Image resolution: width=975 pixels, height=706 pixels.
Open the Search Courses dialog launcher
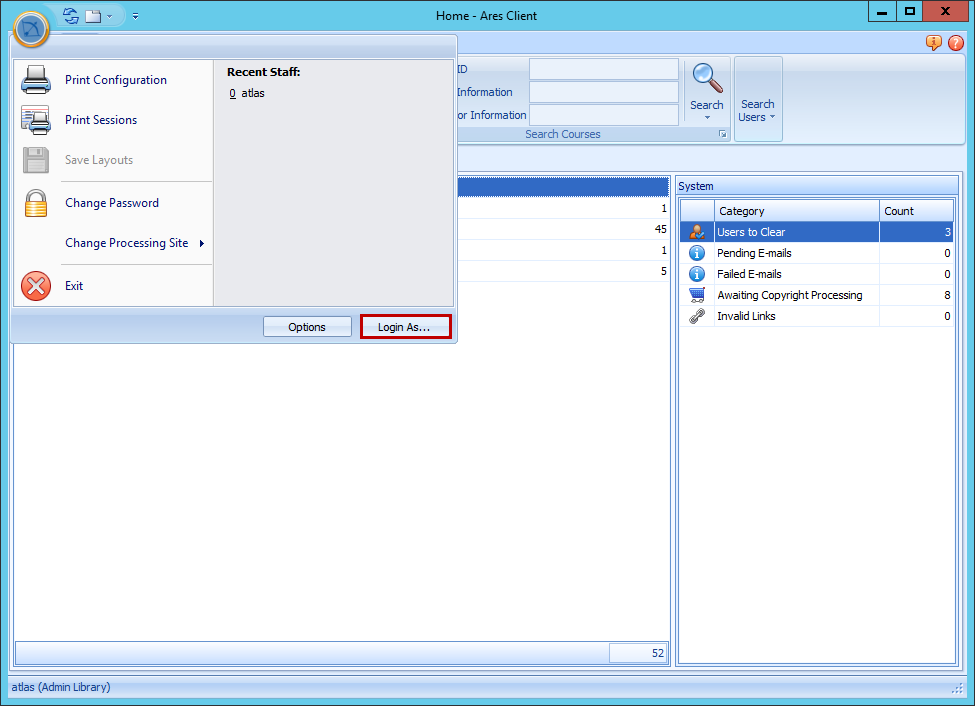tap(723, 133)
